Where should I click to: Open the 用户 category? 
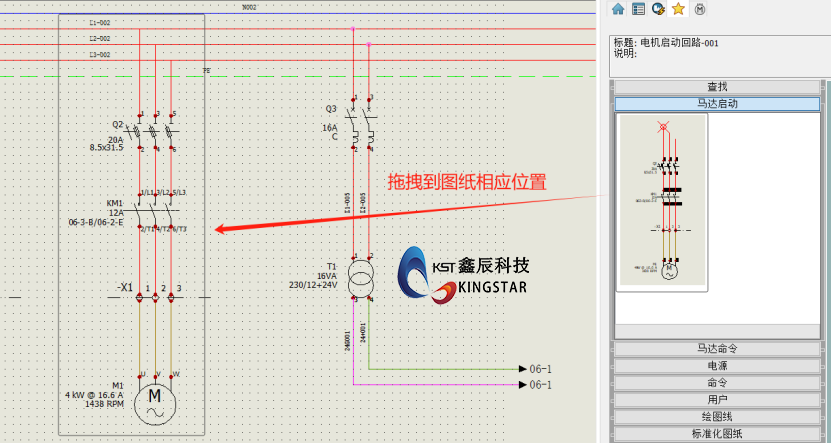(x=717, y=399)
